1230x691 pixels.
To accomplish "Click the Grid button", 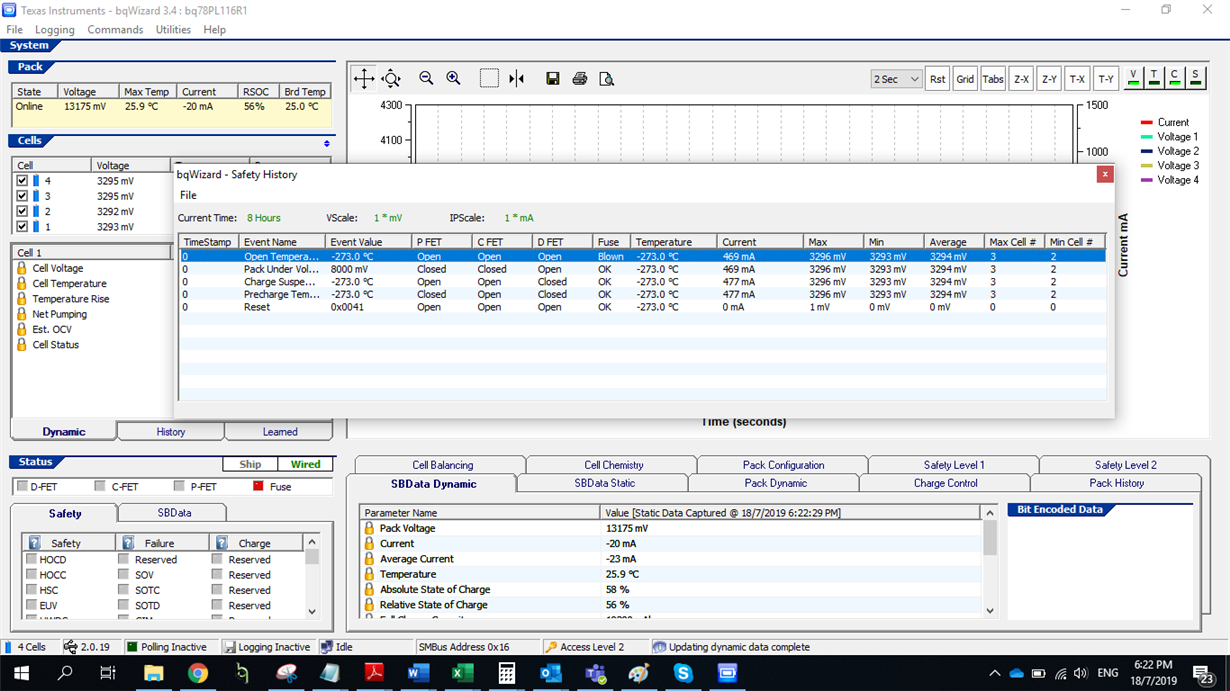I will point(965,79).
